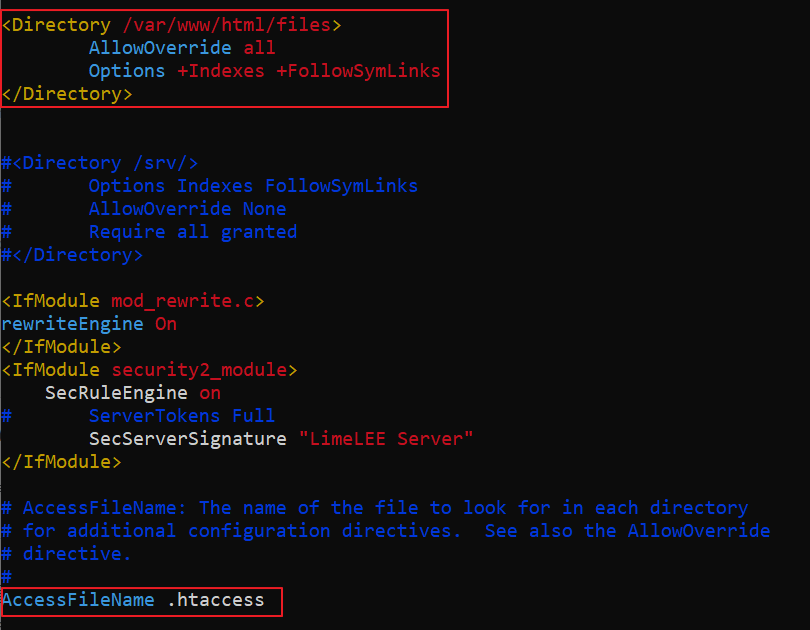
Task: Click the 'AccessFileName .htaccess' line
Action: click(133, 600)
